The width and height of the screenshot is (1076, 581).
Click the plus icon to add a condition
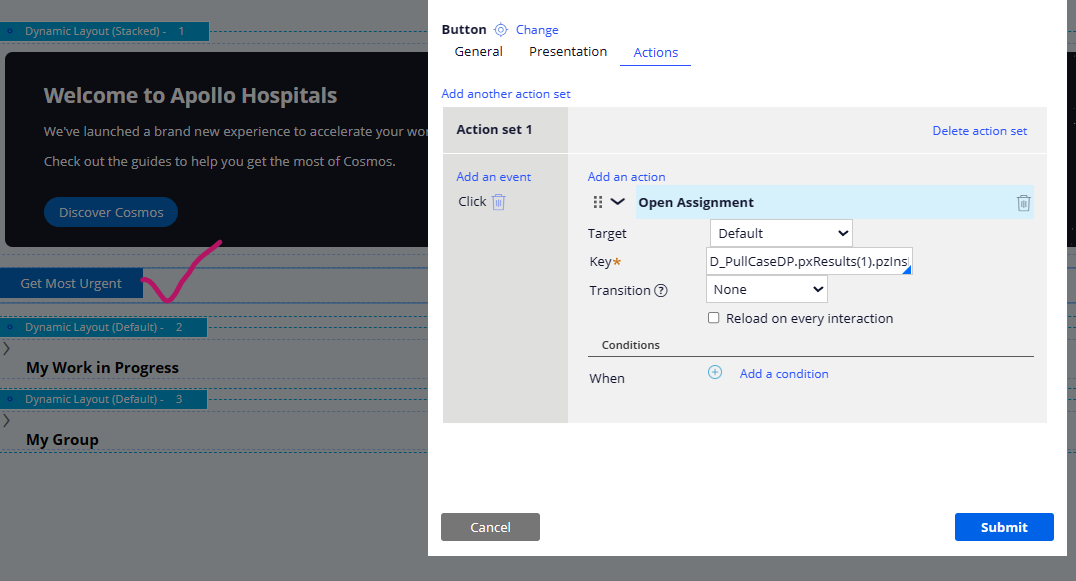[715, 372]
